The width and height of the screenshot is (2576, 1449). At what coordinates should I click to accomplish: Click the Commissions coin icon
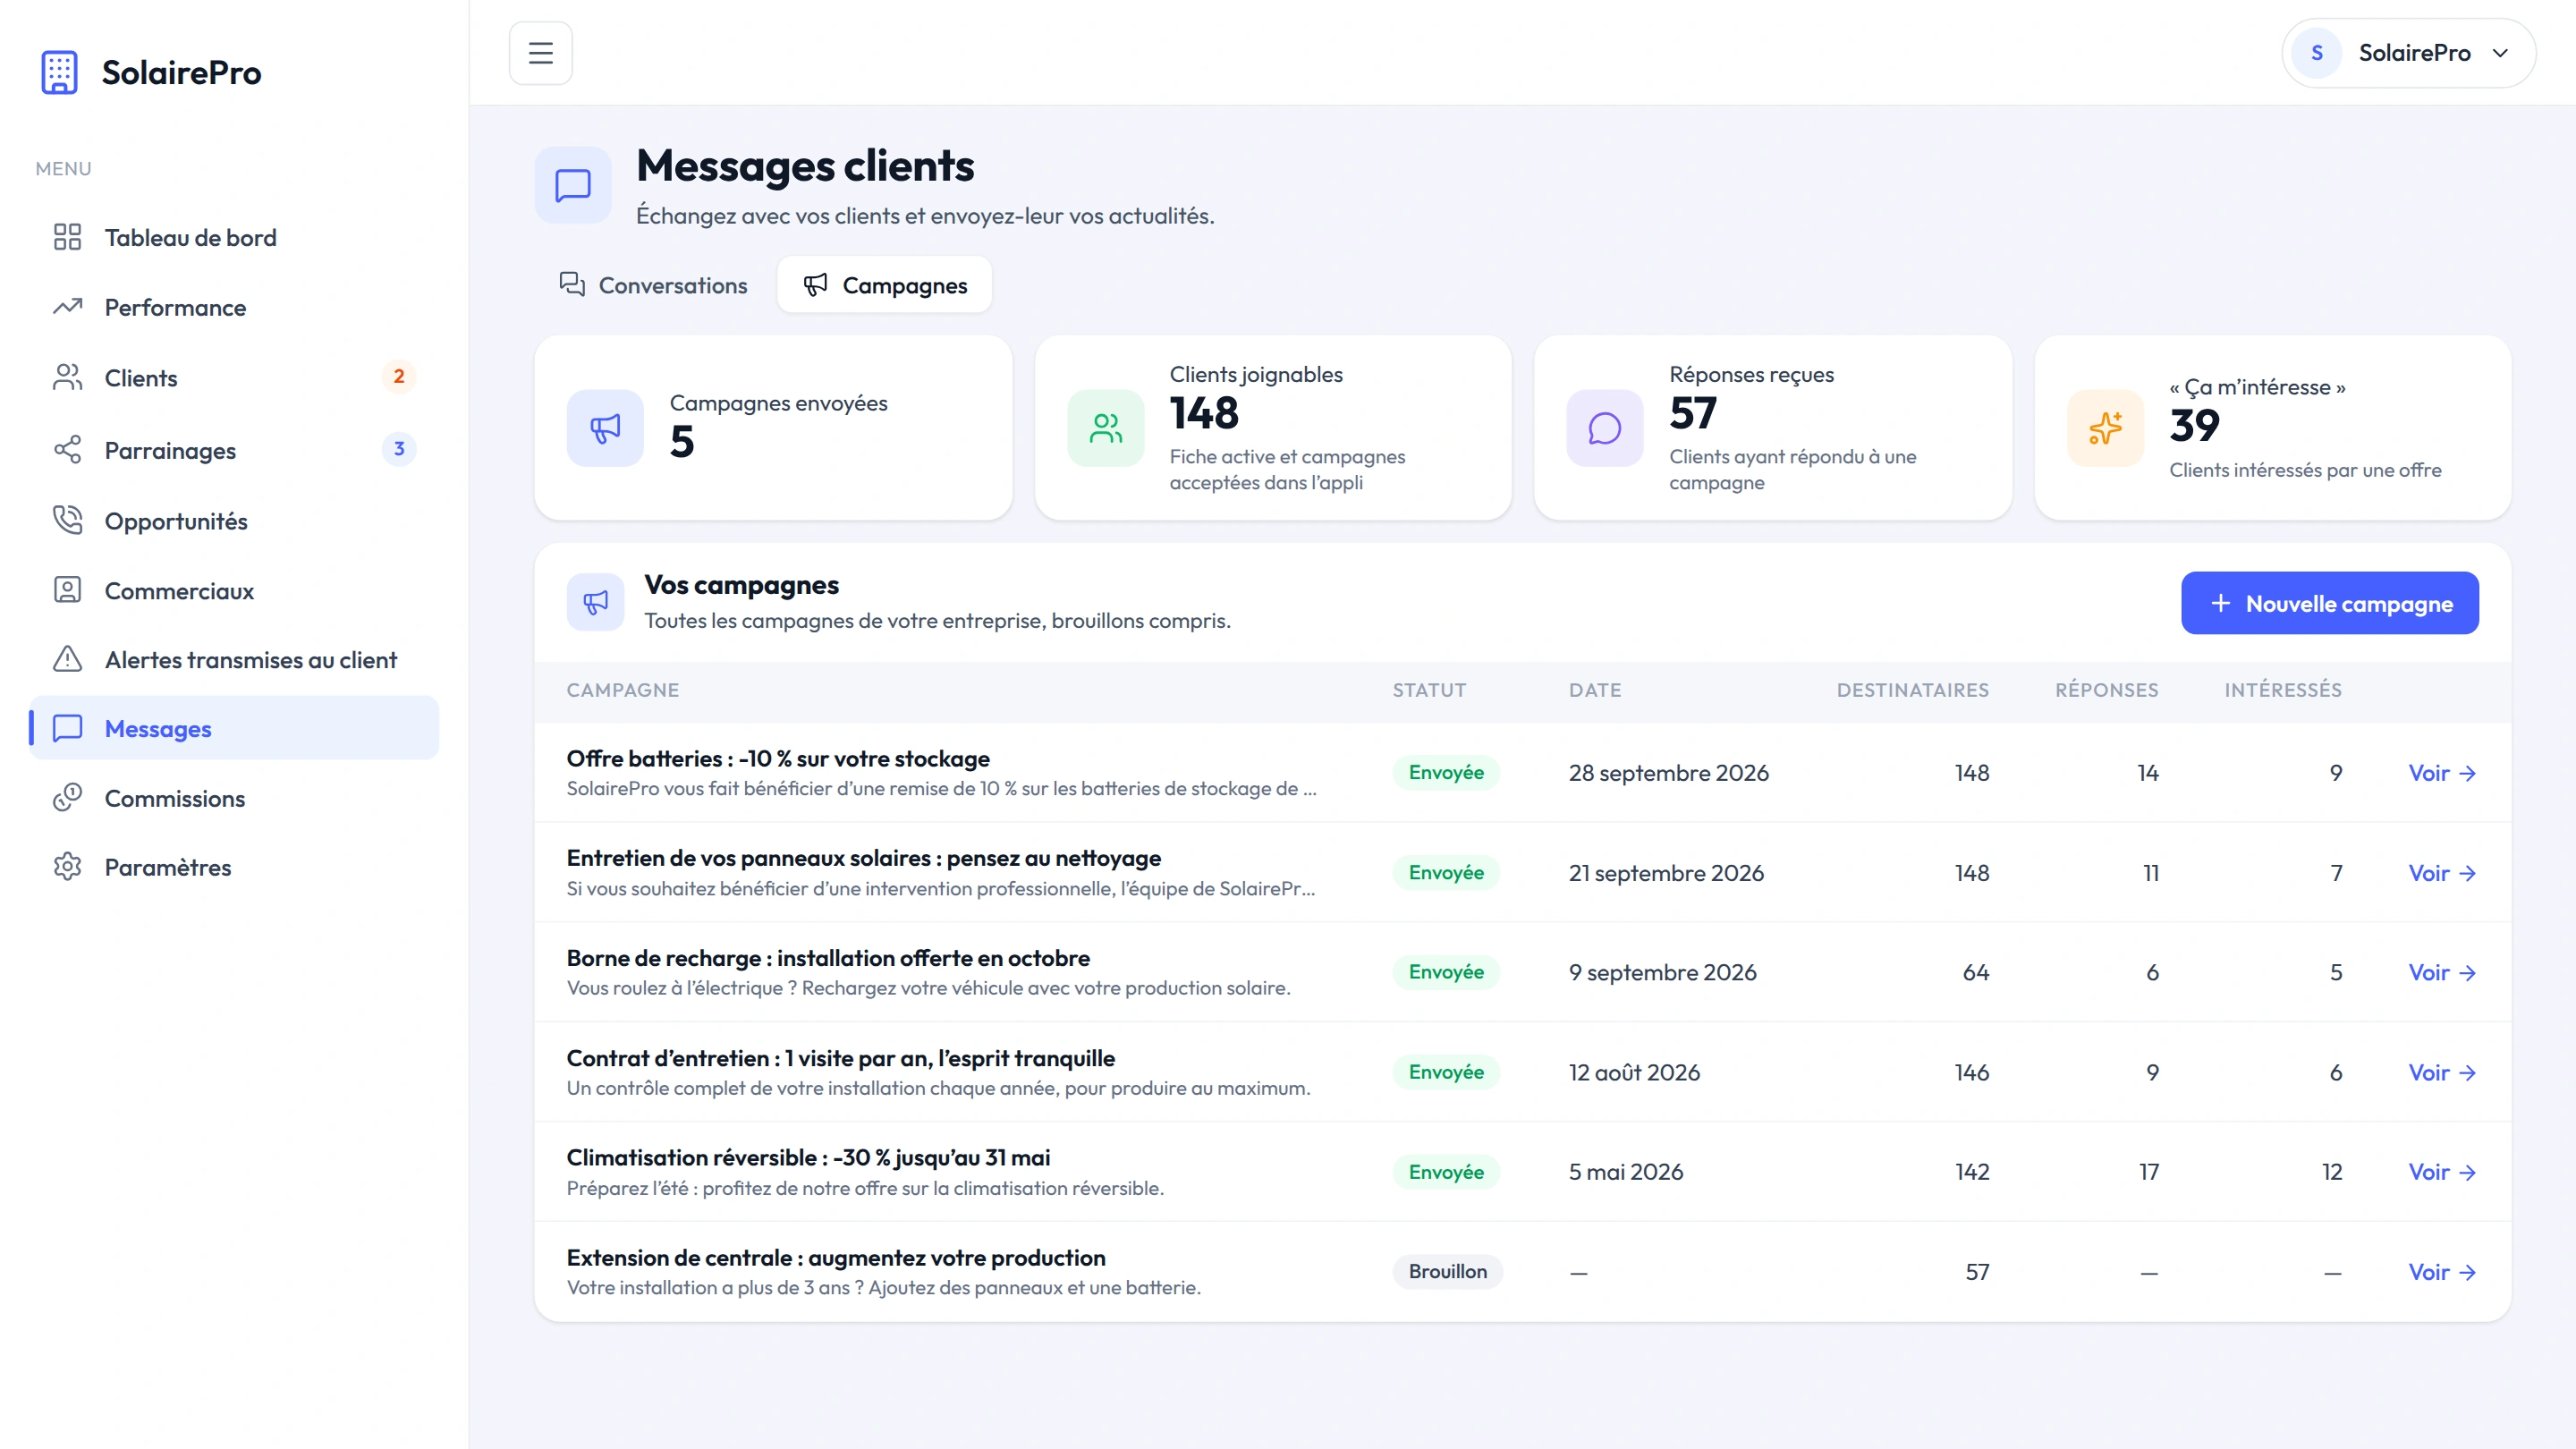point(67,798)
